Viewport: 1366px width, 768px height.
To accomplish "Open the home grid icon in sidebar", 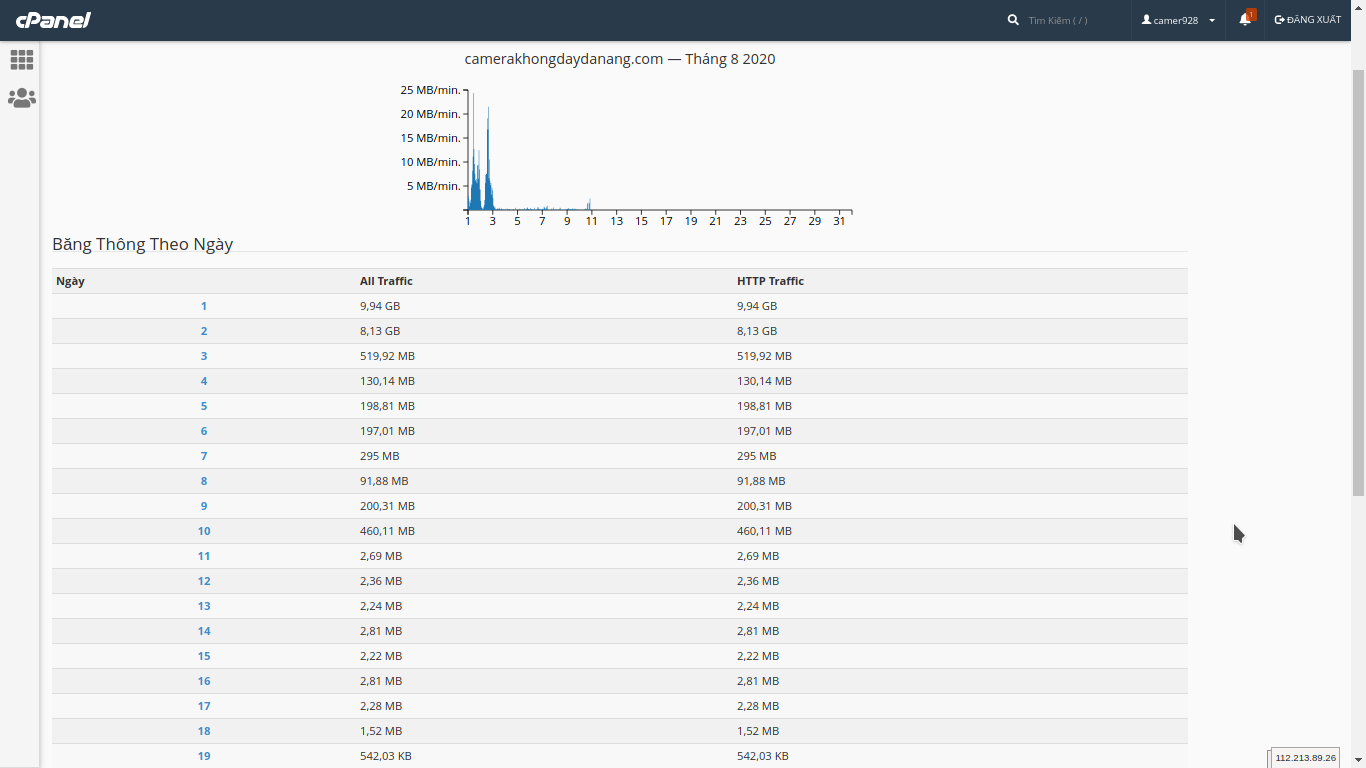I will 22,60.
